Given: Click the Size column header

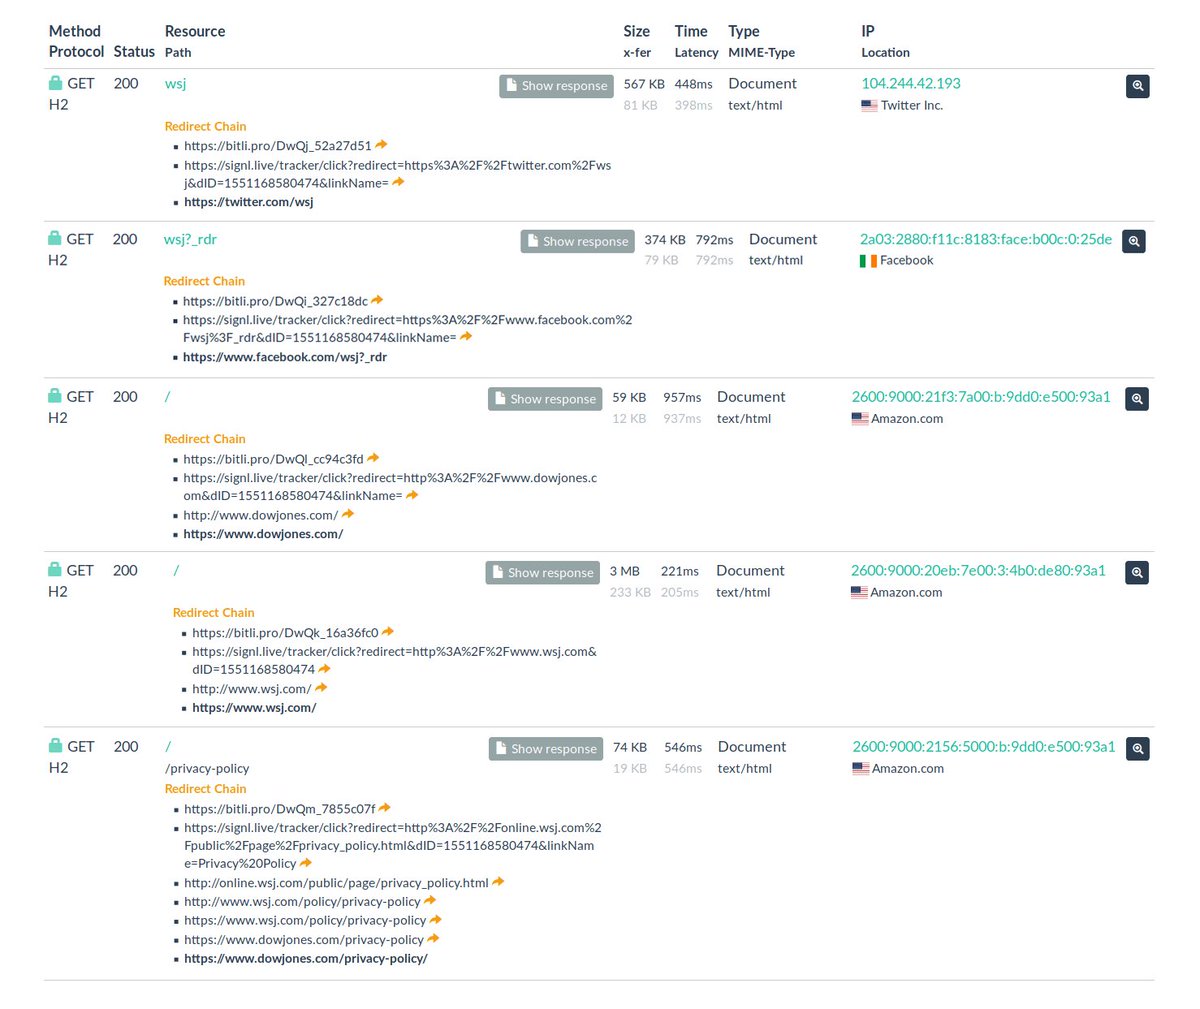Looking at the screenshot, I should [637, 31].
